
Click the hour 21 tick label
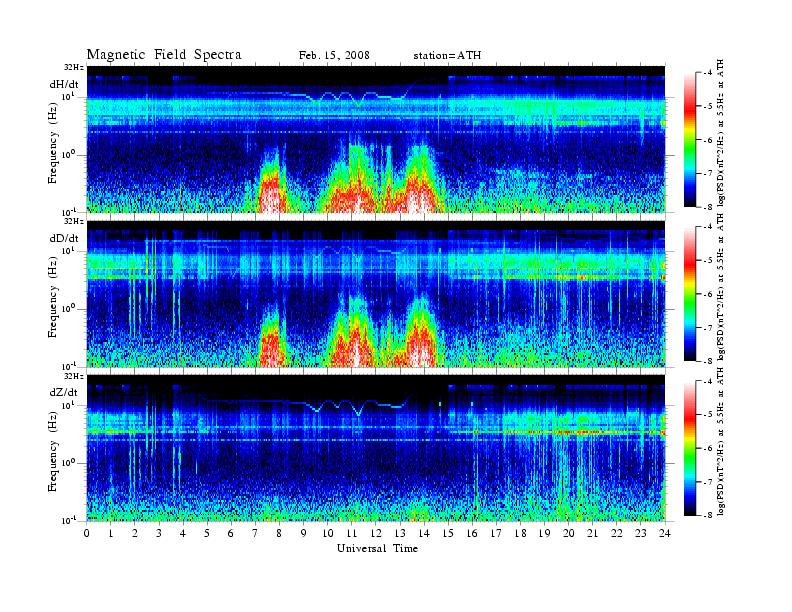click(x=592, y=534)
